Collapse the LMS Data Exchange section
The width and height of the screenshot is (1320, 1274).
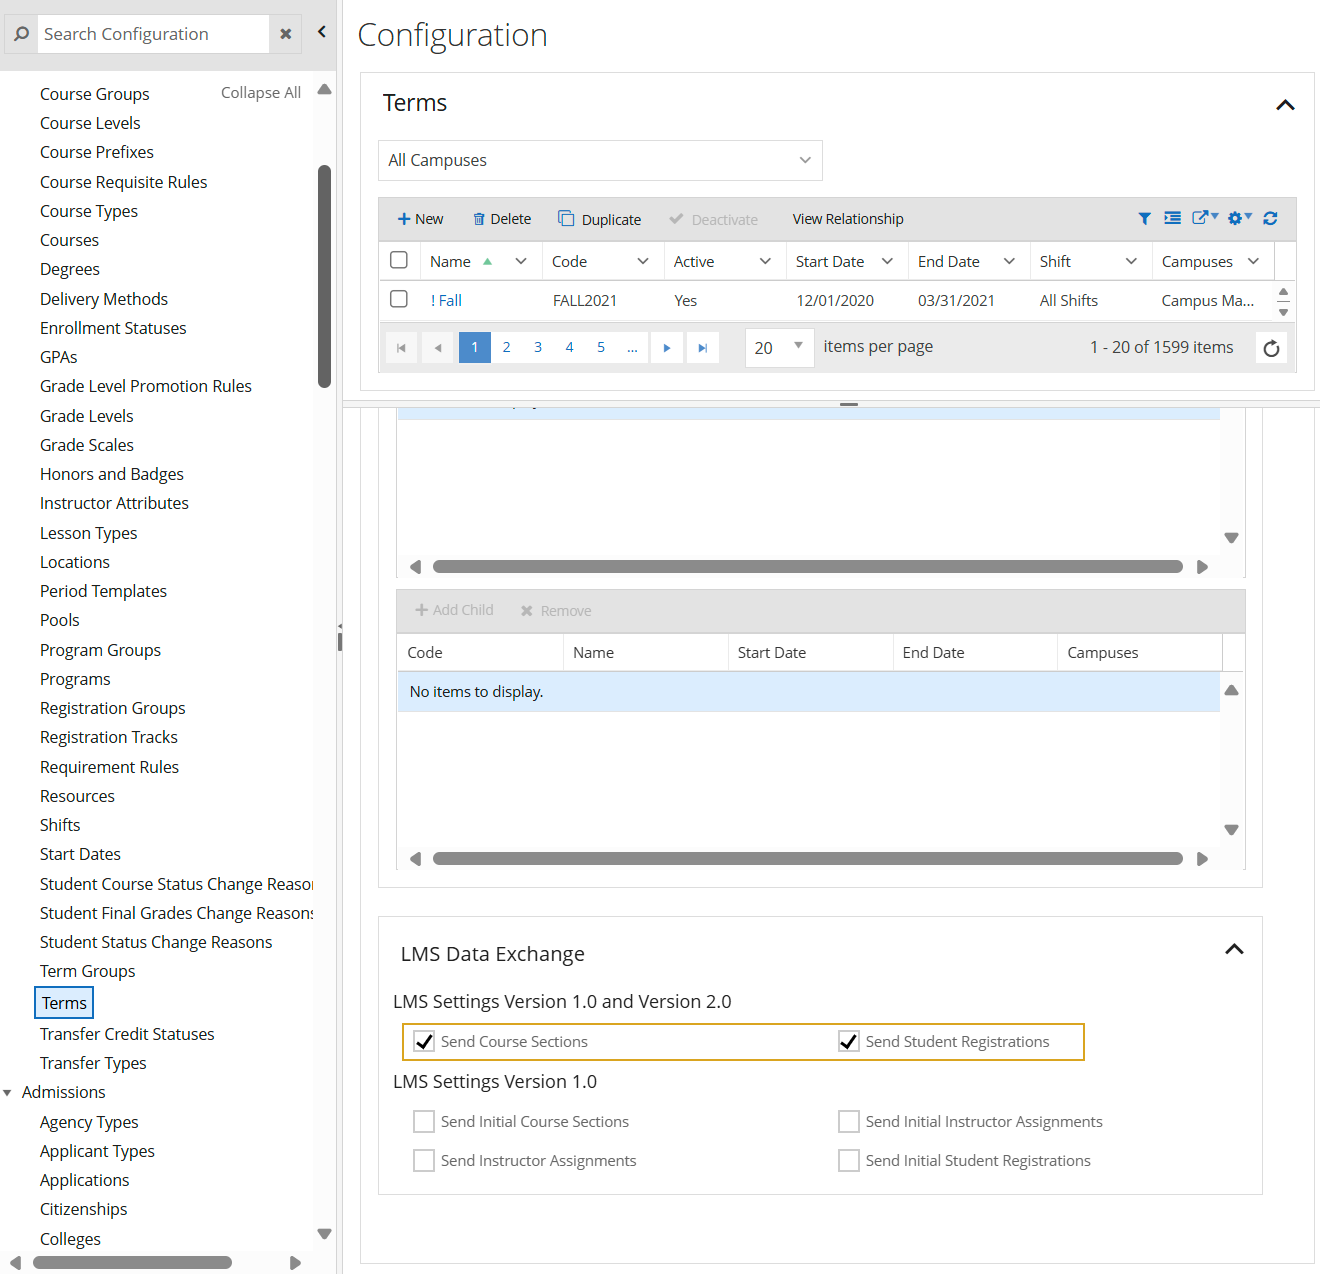pyautogui.click(x=1234, y=949)
